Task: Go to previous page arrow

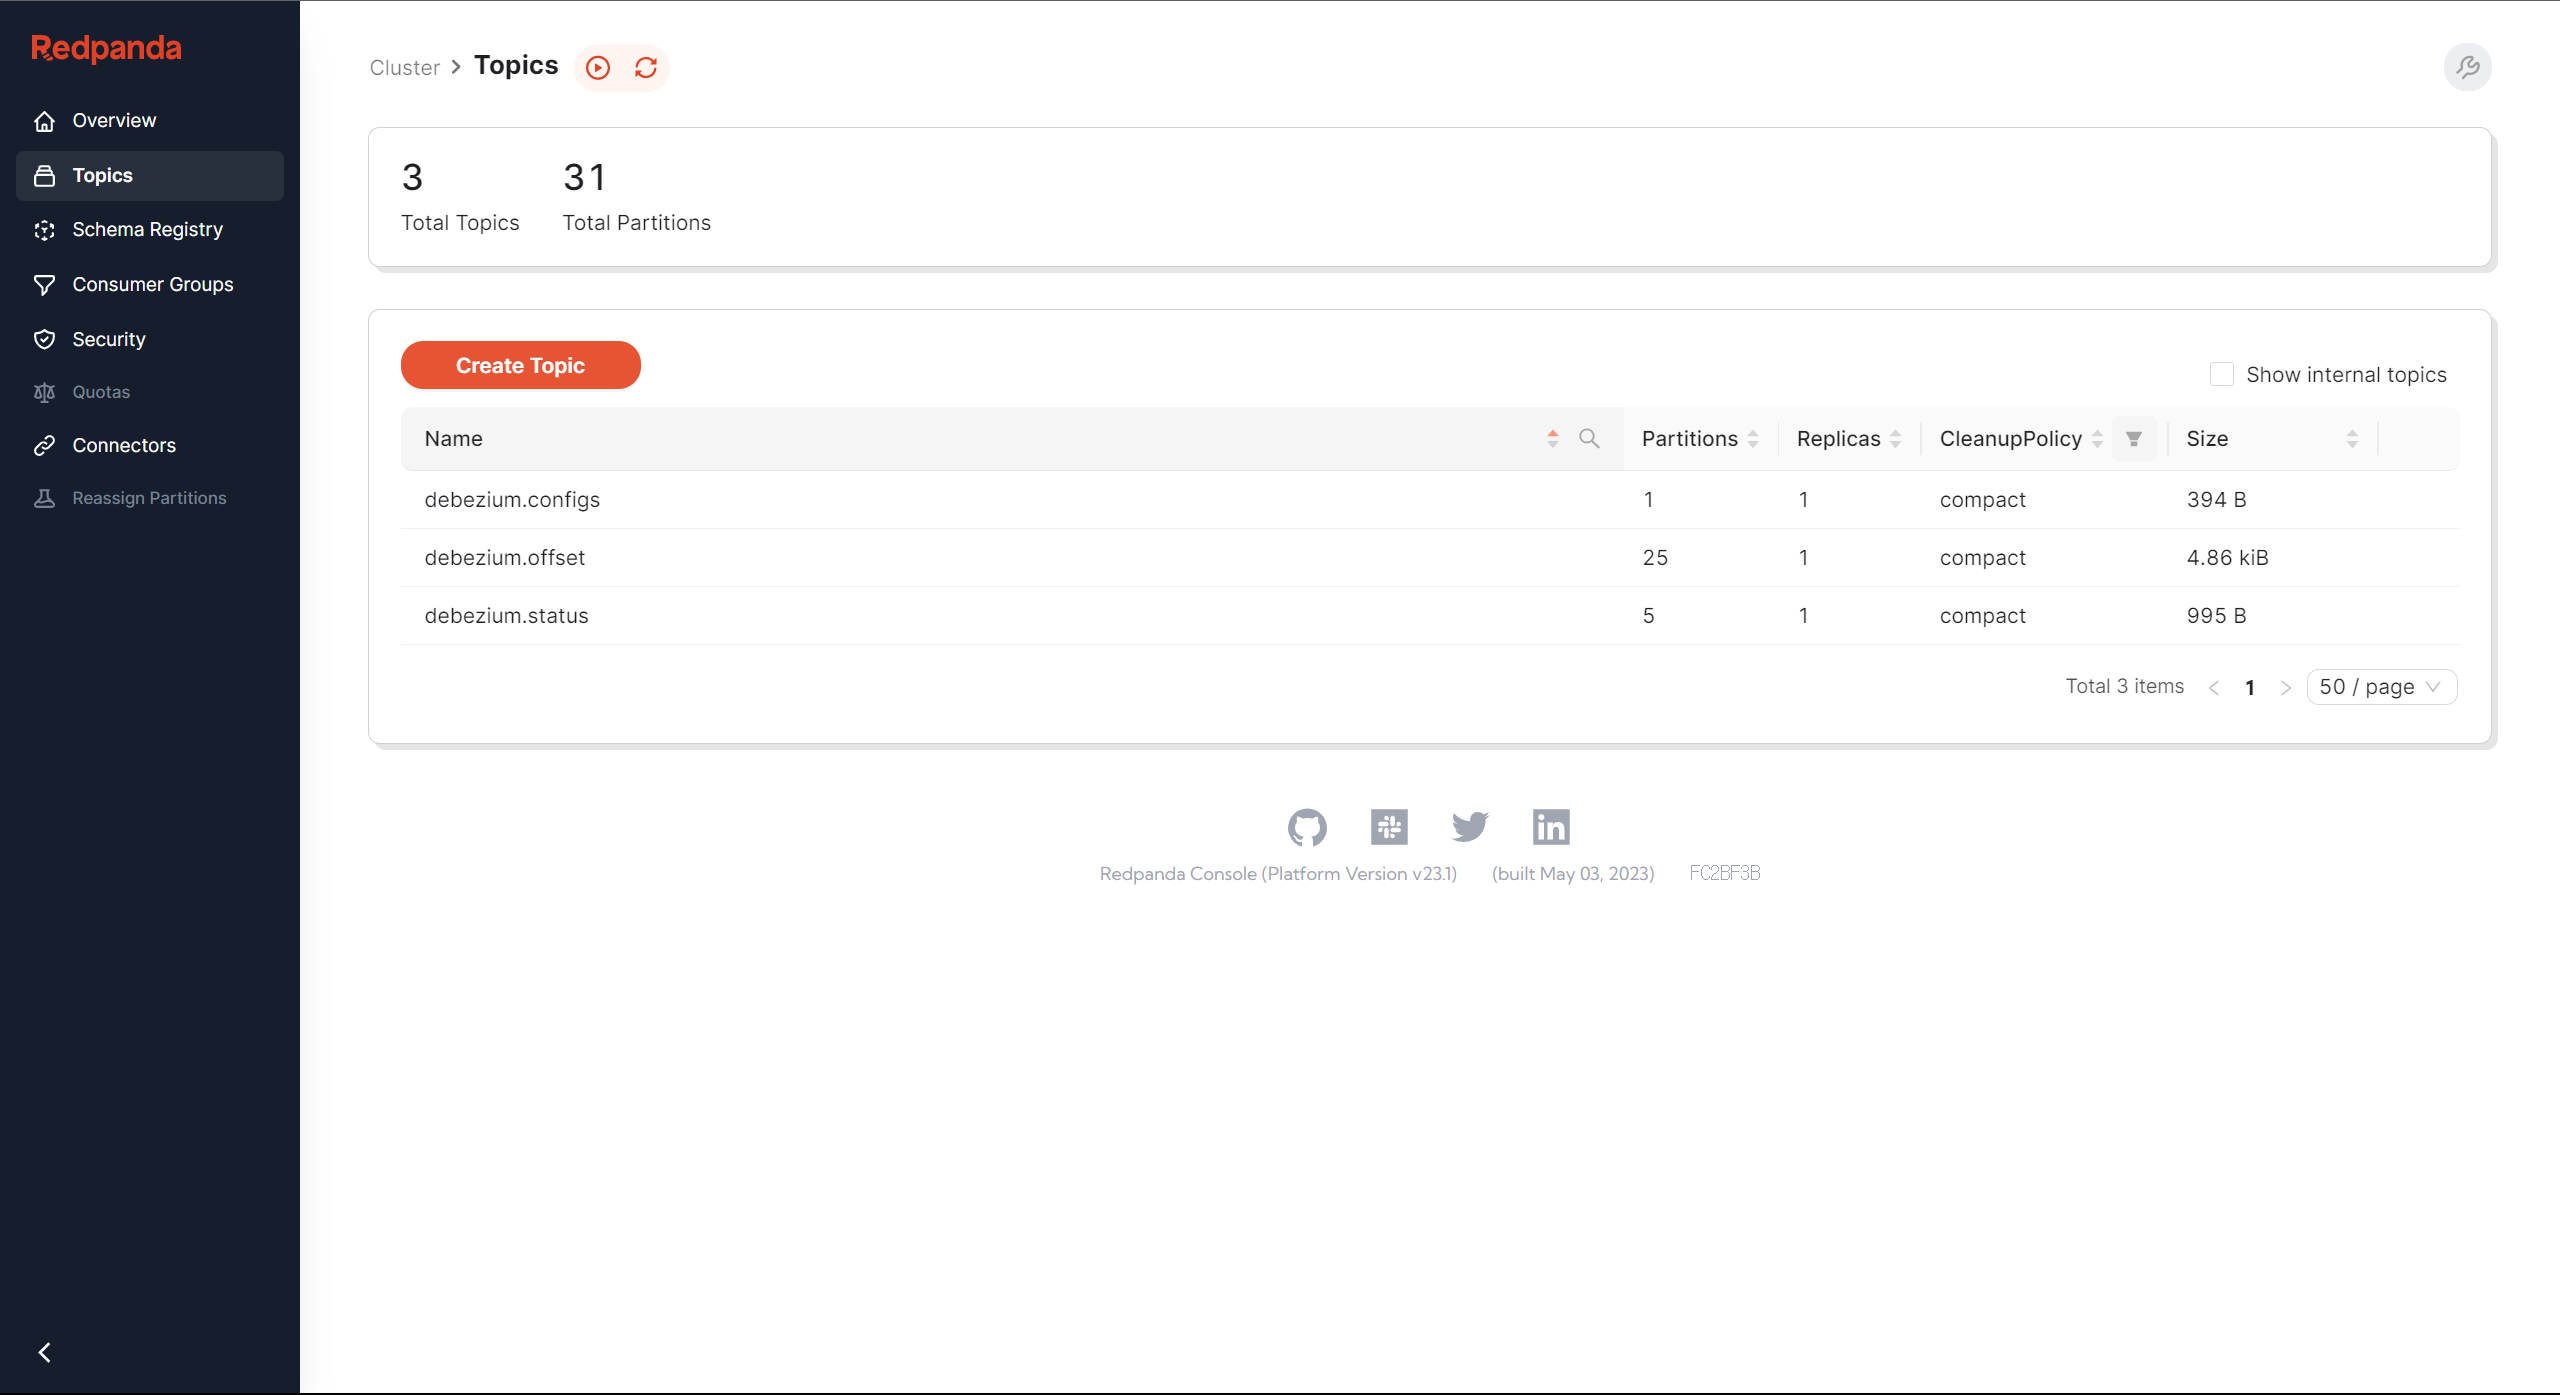Action: pyautogui.click(x=2214, y=688)
